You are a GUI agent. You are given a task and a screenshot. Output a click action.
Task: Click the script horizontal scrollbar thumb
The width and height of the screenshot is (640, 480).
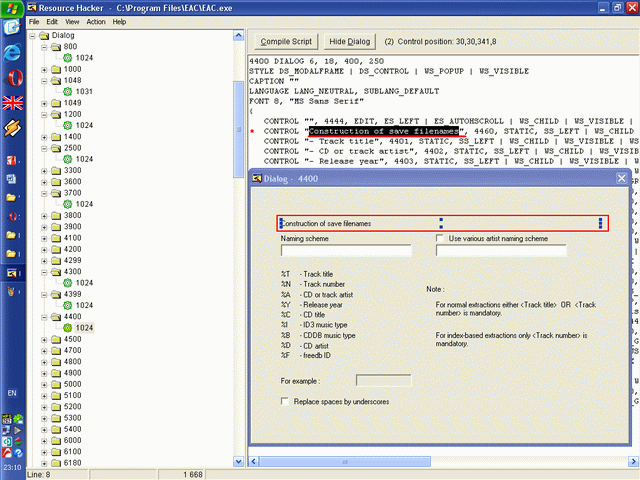coord(345,462)
